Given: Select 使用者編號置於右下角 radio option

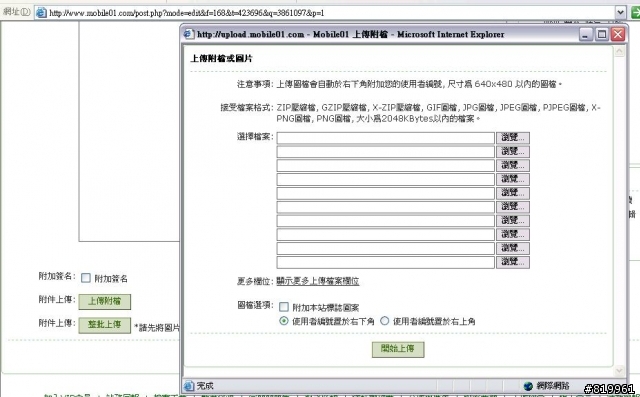Looking at the screenshot, I should (x=284, y=321).
